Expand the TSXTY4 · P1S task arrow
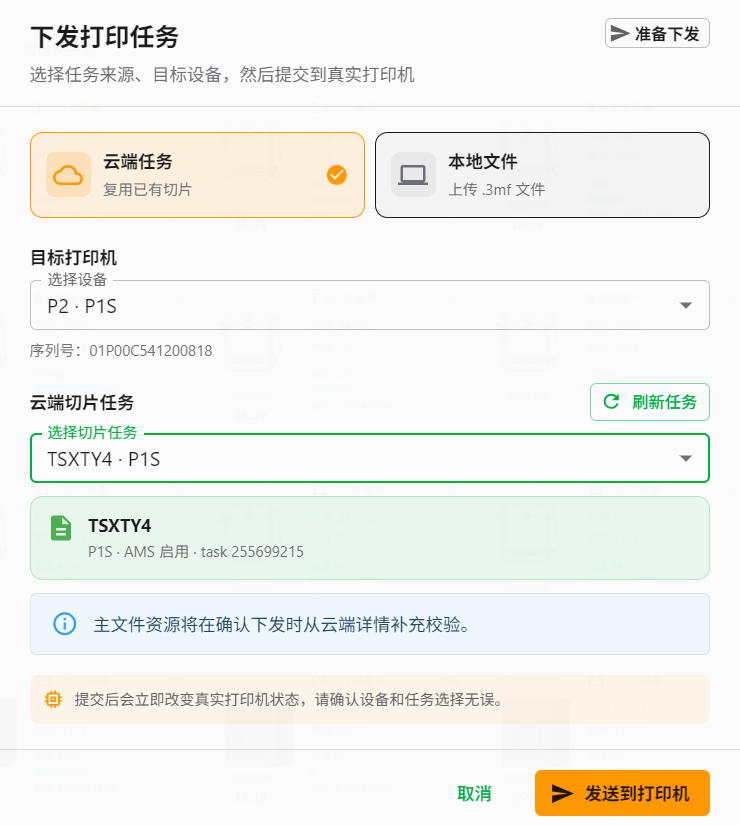Viewport: 740px width, 825px height. pyautogui.click(x=685, y=458)
